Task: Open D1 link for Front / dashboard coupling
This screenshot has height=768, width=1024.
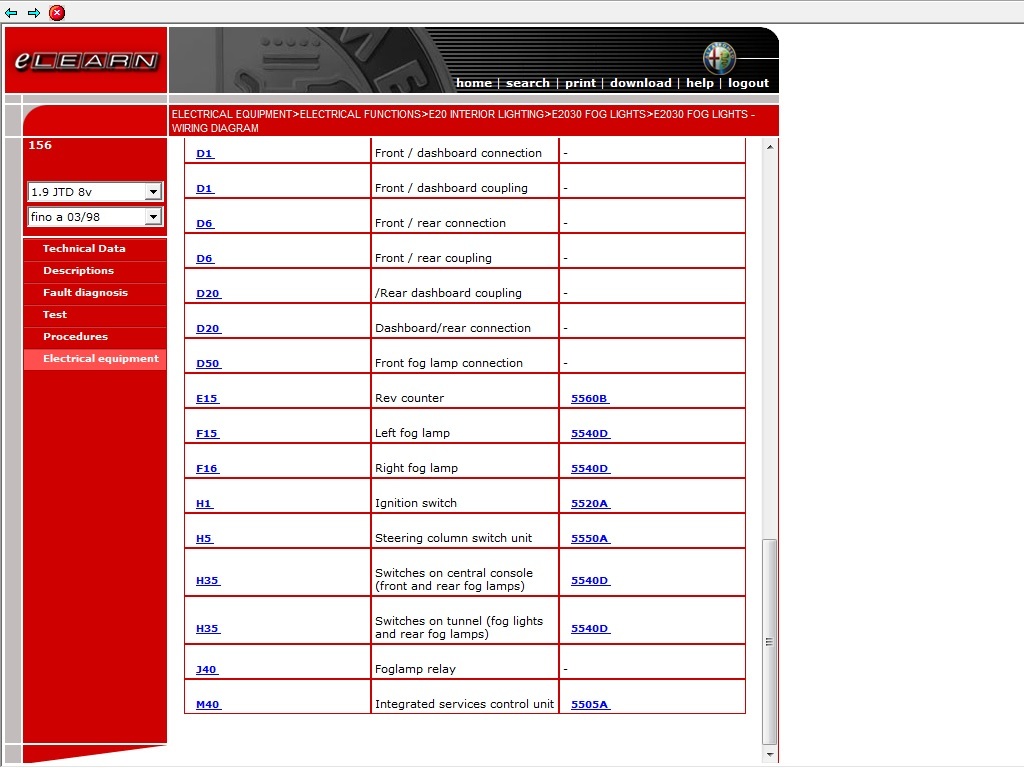Action: tap(205, 189)
